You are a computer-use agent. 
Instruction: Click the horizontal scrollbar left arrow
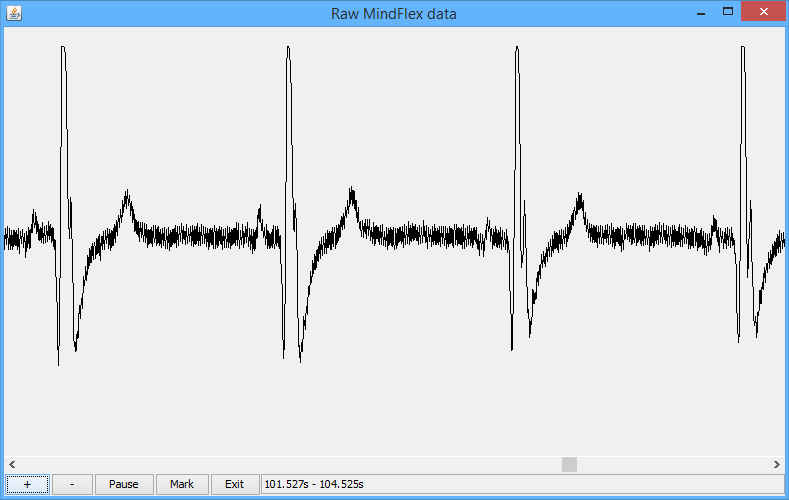12,464
